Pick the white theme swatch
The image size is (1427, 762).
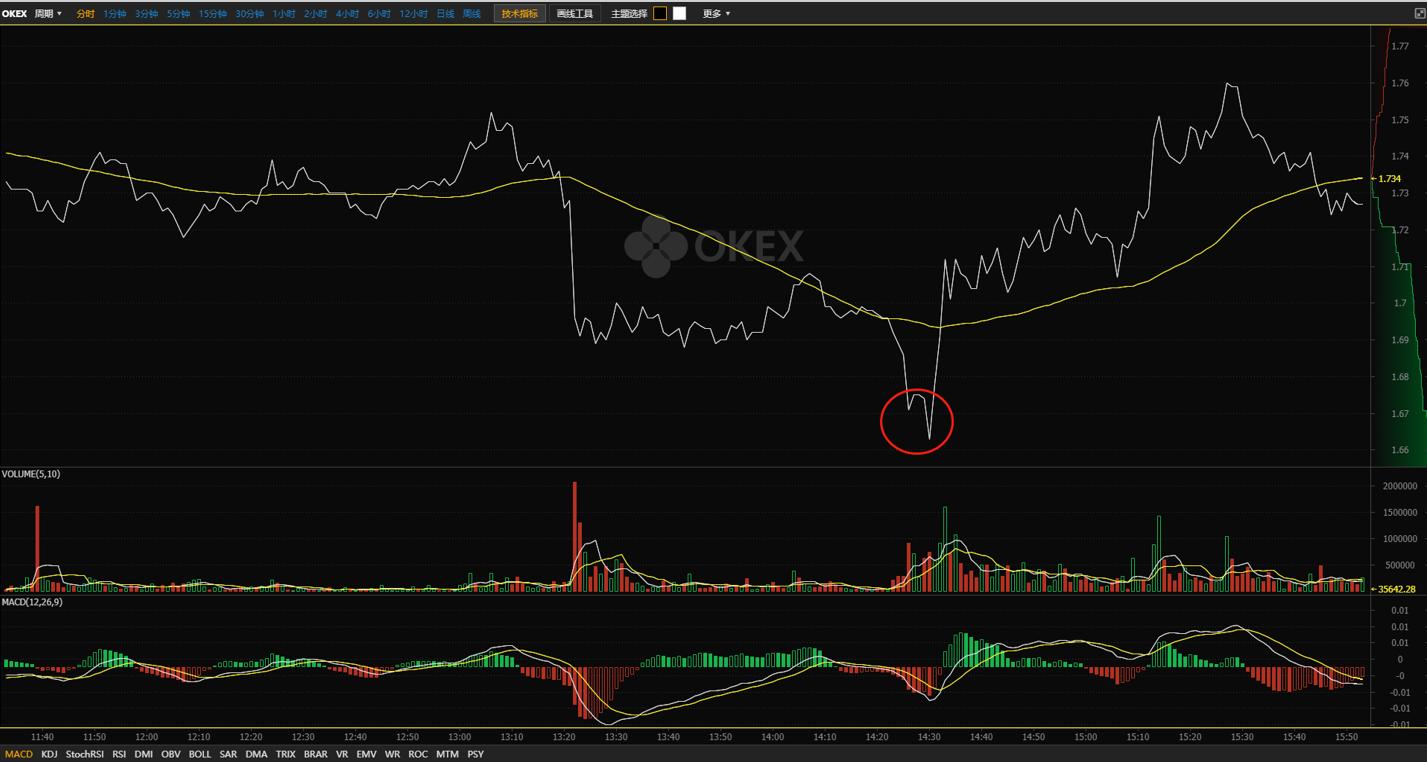[x=680, y=14]
